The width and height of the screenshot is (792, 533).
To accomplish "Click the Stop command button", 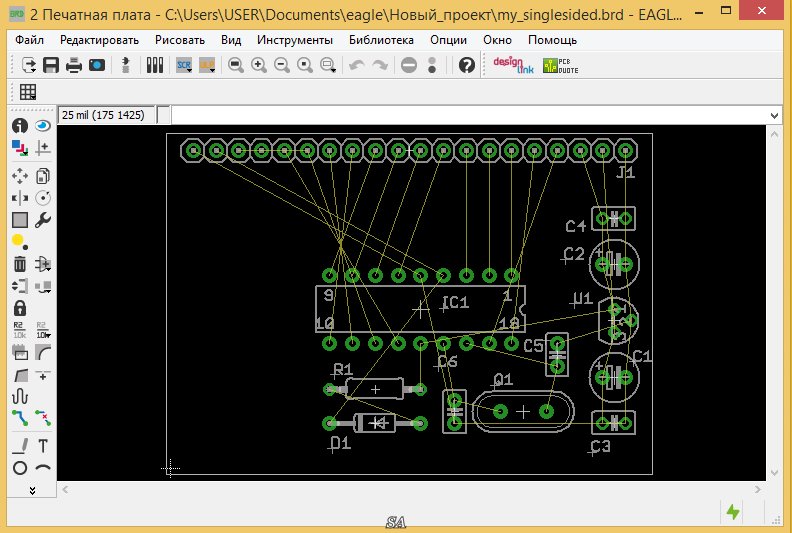I will point(409,65).
